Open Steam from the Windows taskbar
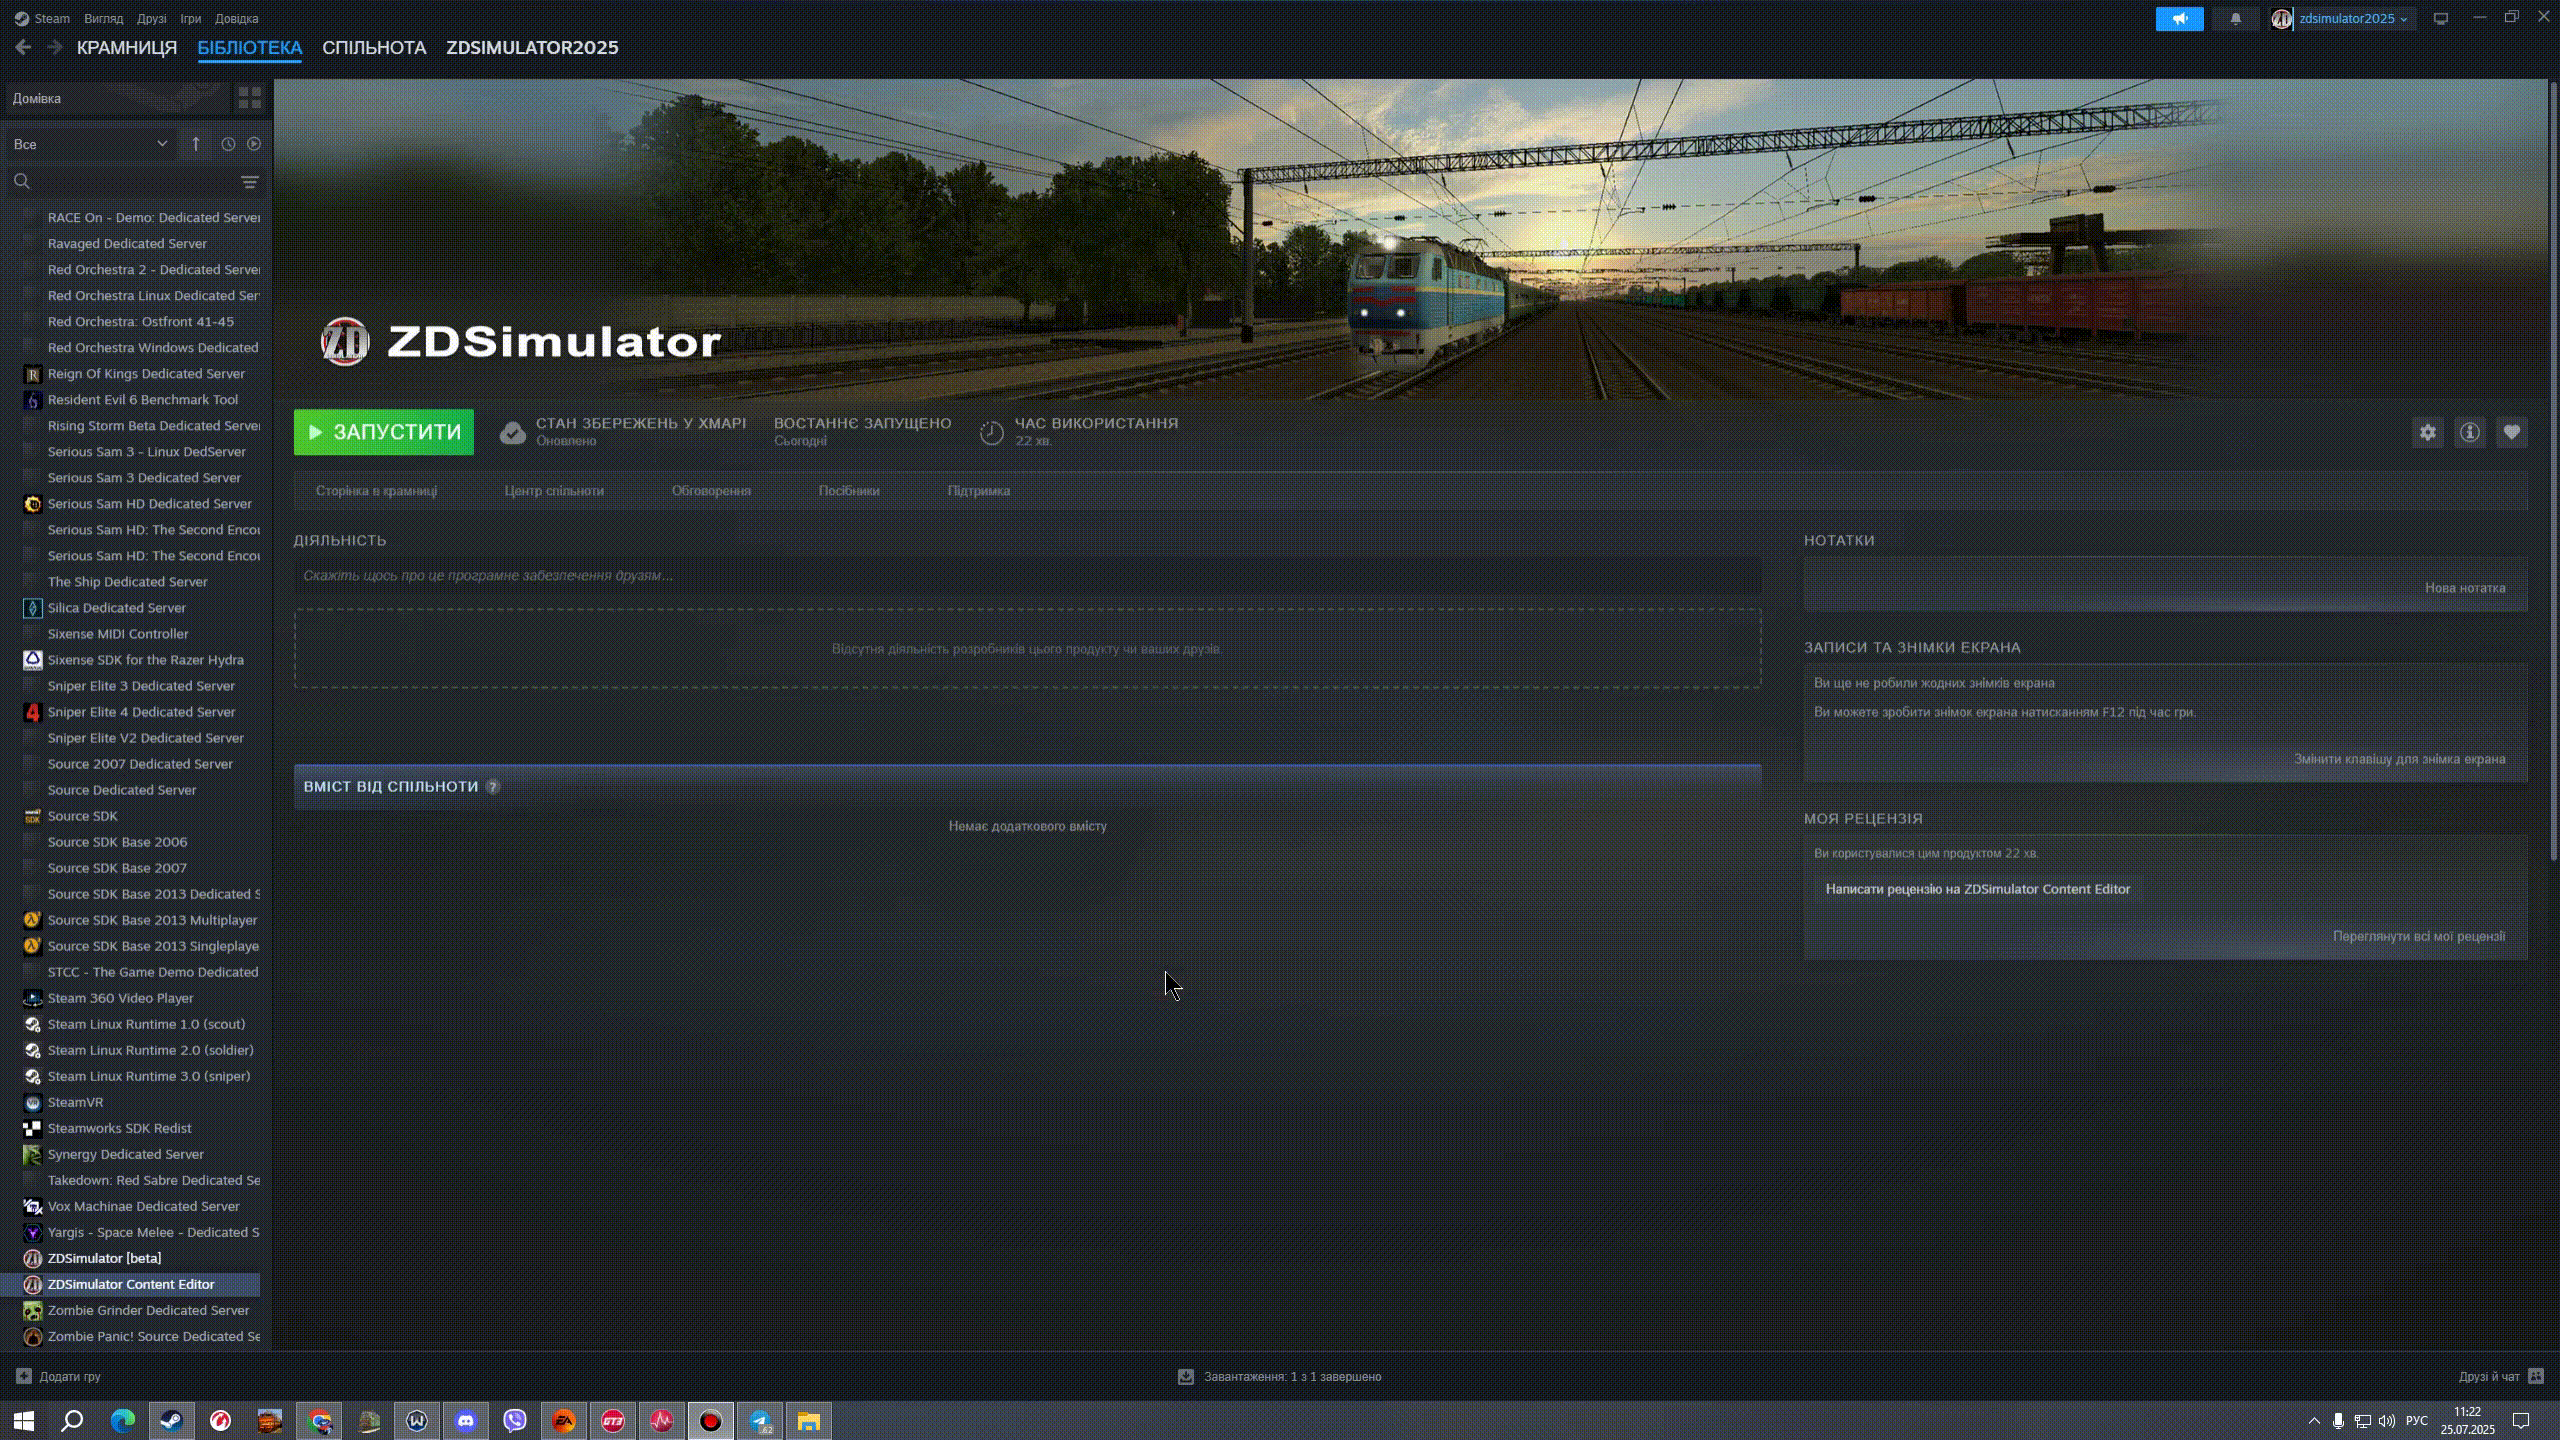Image resolution: width=2560 pixels, height=1440 pixels. click(x=171, y=1421)
